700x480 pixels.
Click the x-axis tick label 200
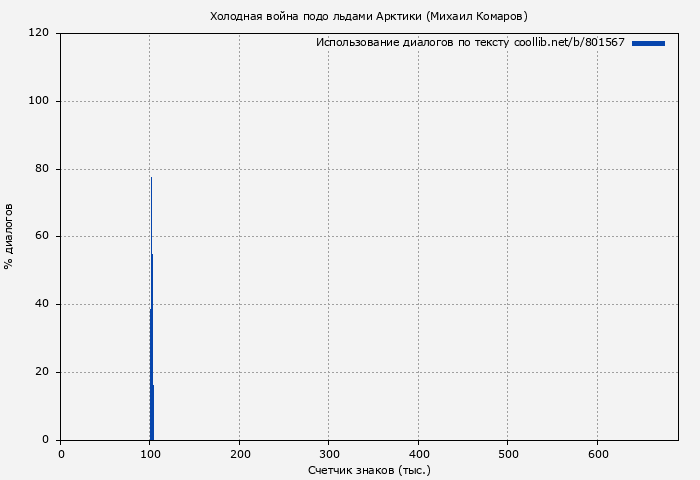239,454
